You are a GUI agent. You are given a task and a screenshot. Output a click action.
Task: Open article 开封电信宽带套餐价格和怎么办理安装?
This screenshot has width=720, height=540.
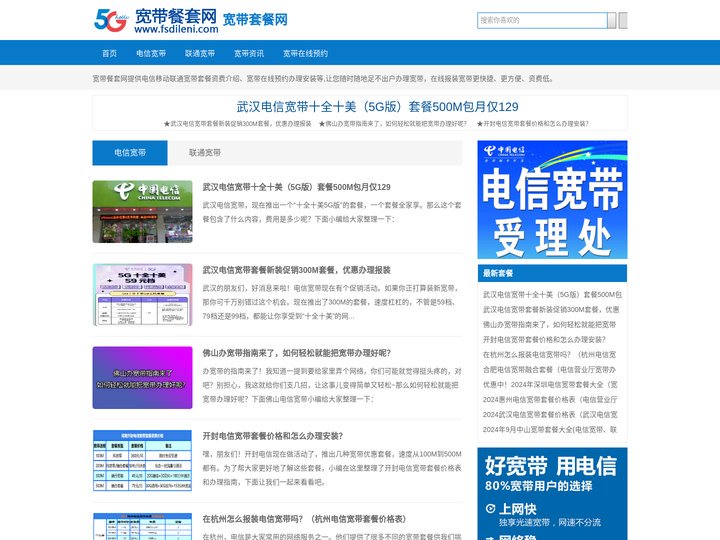click(x=273, y=436)
